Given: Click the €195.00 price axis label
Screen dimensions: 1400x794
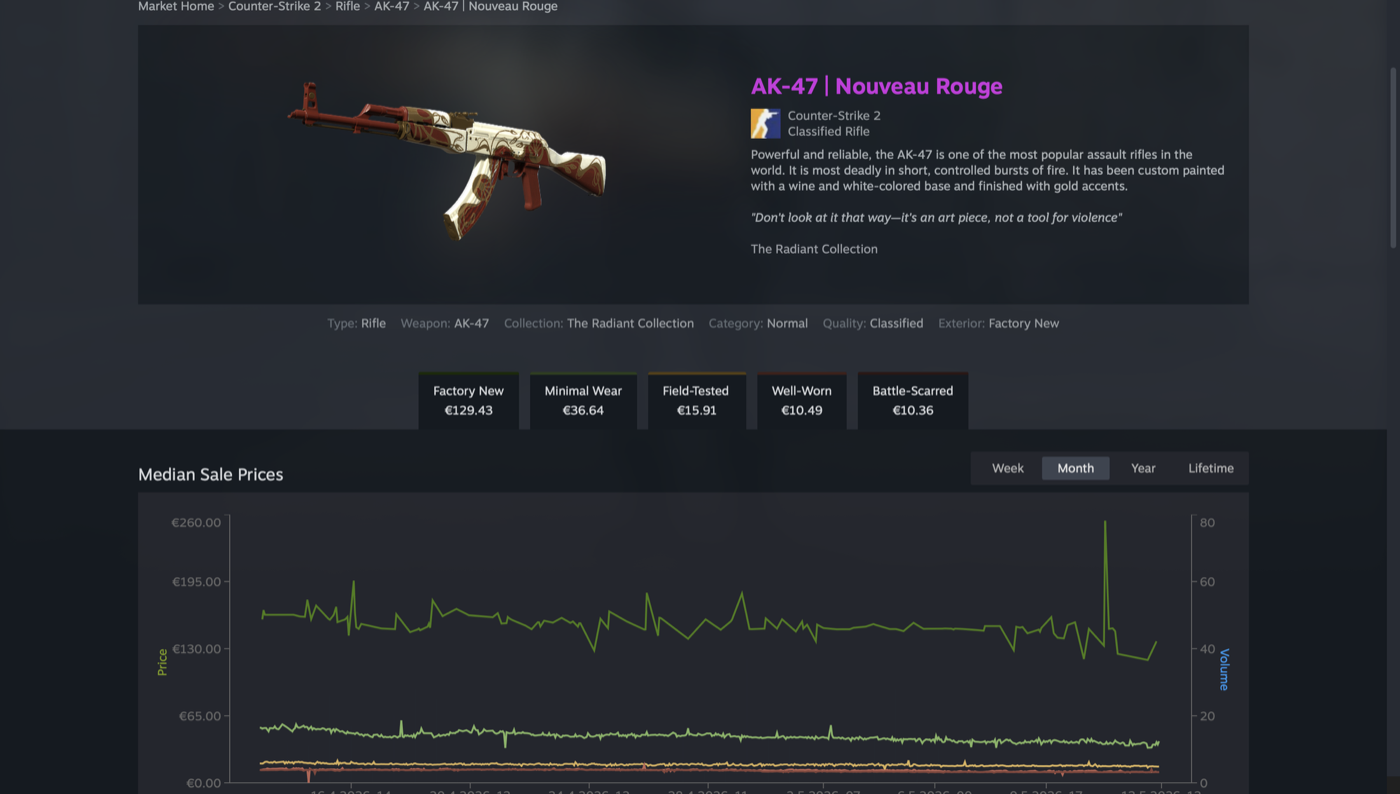Looking at the screenshot, I should point(196,582).
